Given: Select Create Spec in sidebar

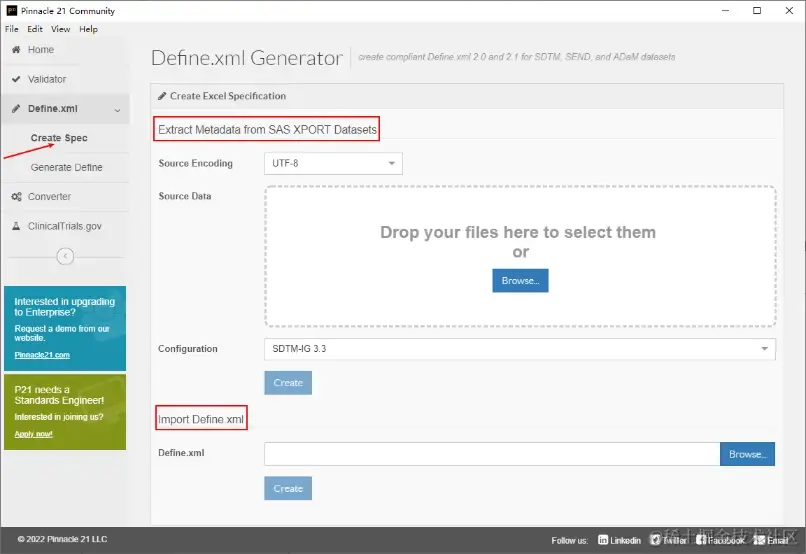Looking at the screenshot, I should 59,138.
